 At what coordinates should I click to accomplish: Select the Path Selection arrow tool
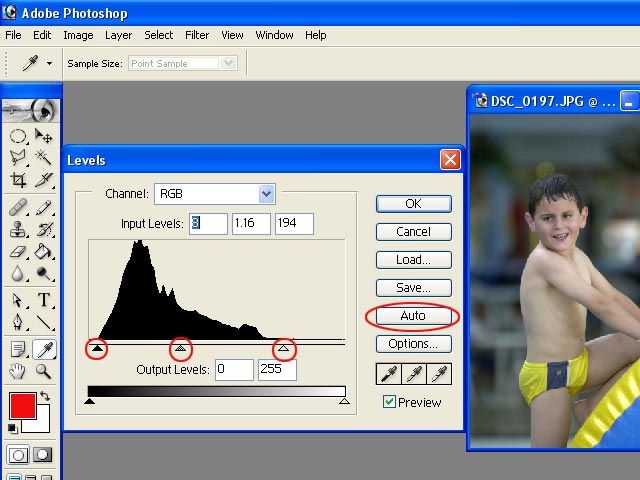click(18, 300)
